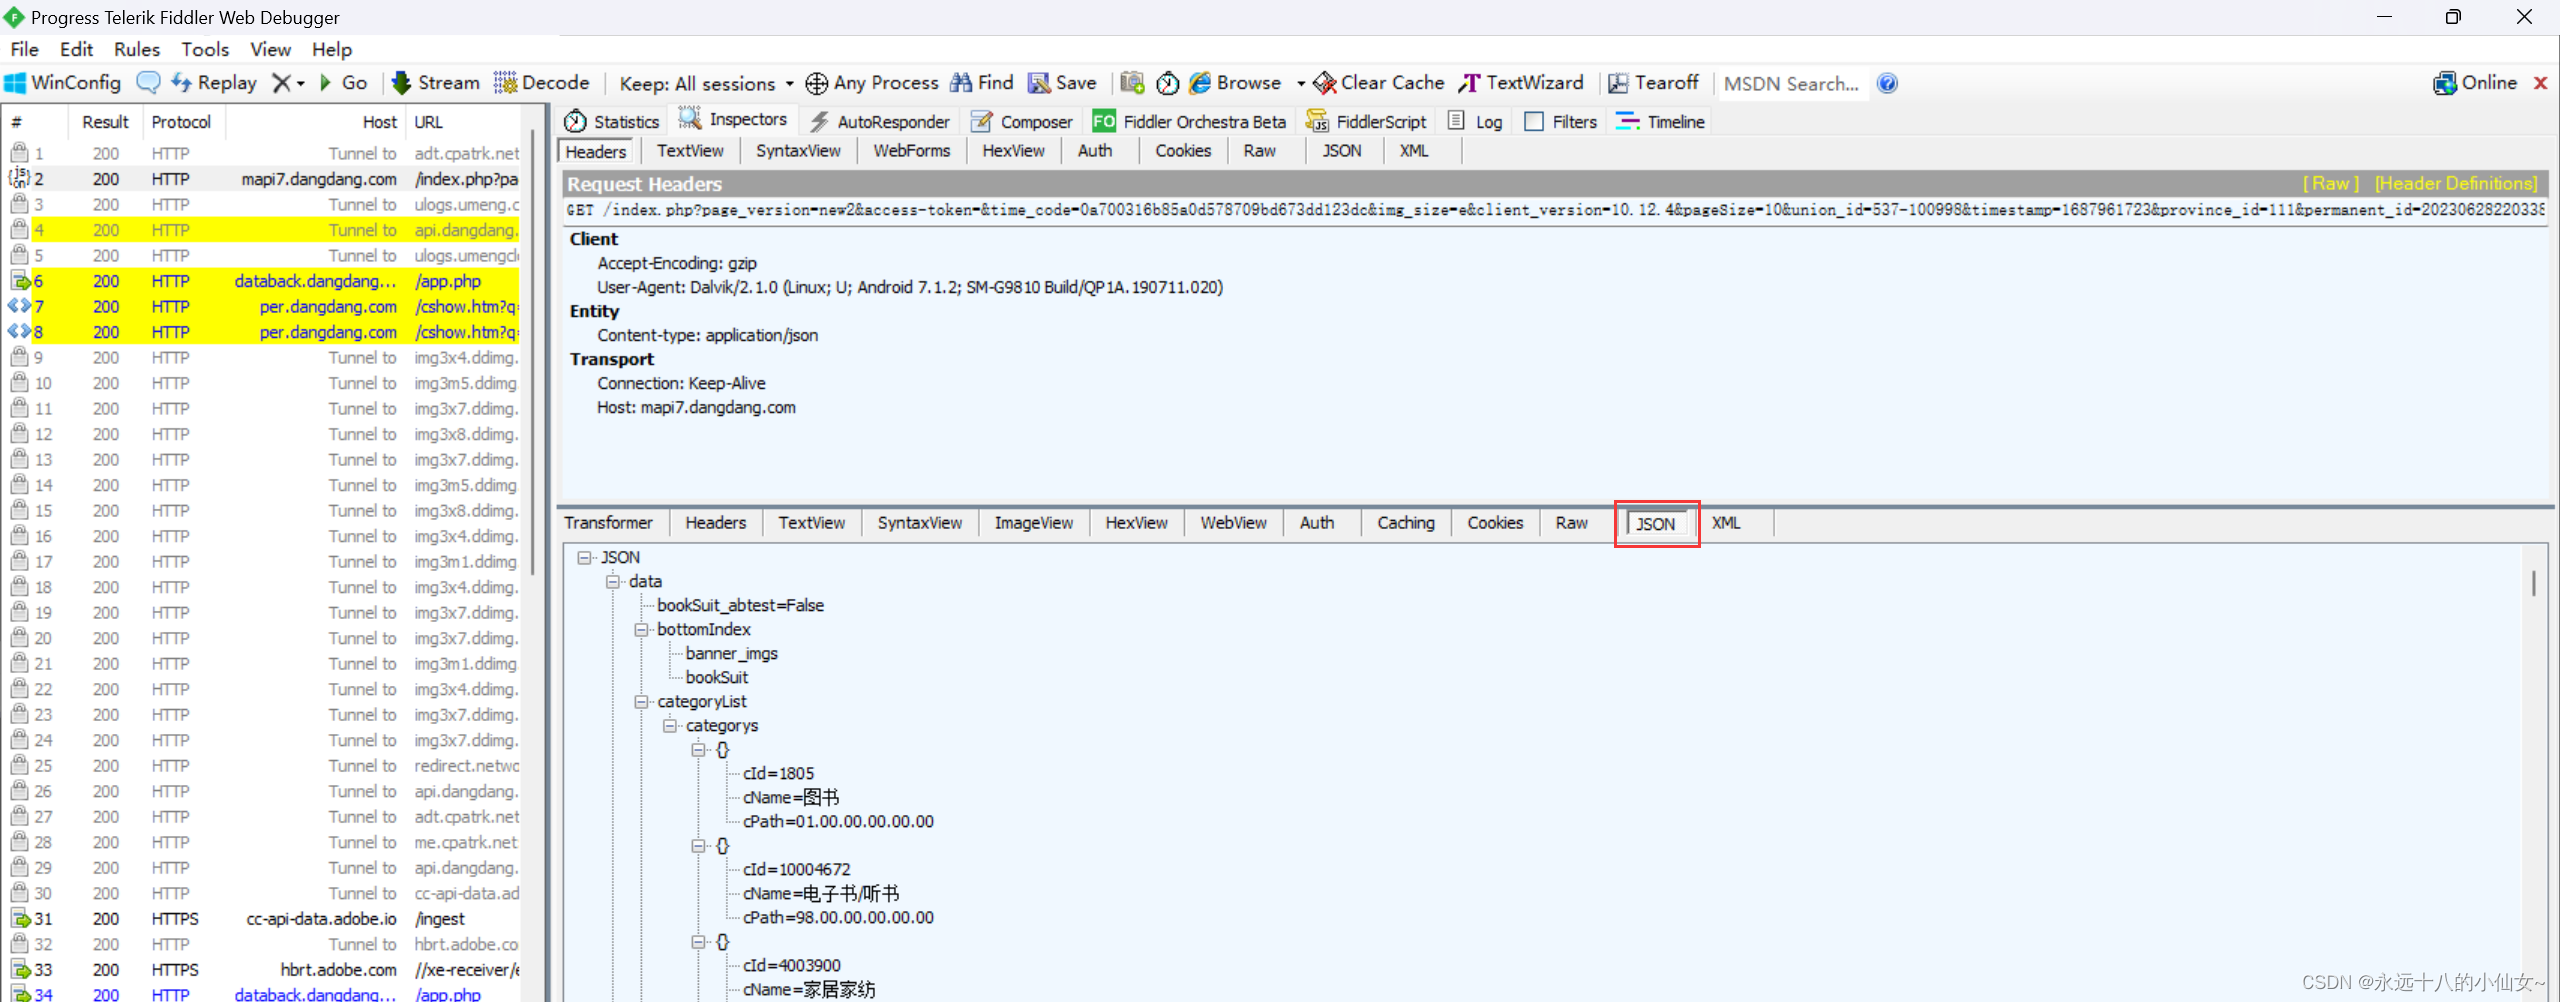Select session 31 cc-api-data.adobe.io
This screenshot has width=2560, height=1002.
264,919
